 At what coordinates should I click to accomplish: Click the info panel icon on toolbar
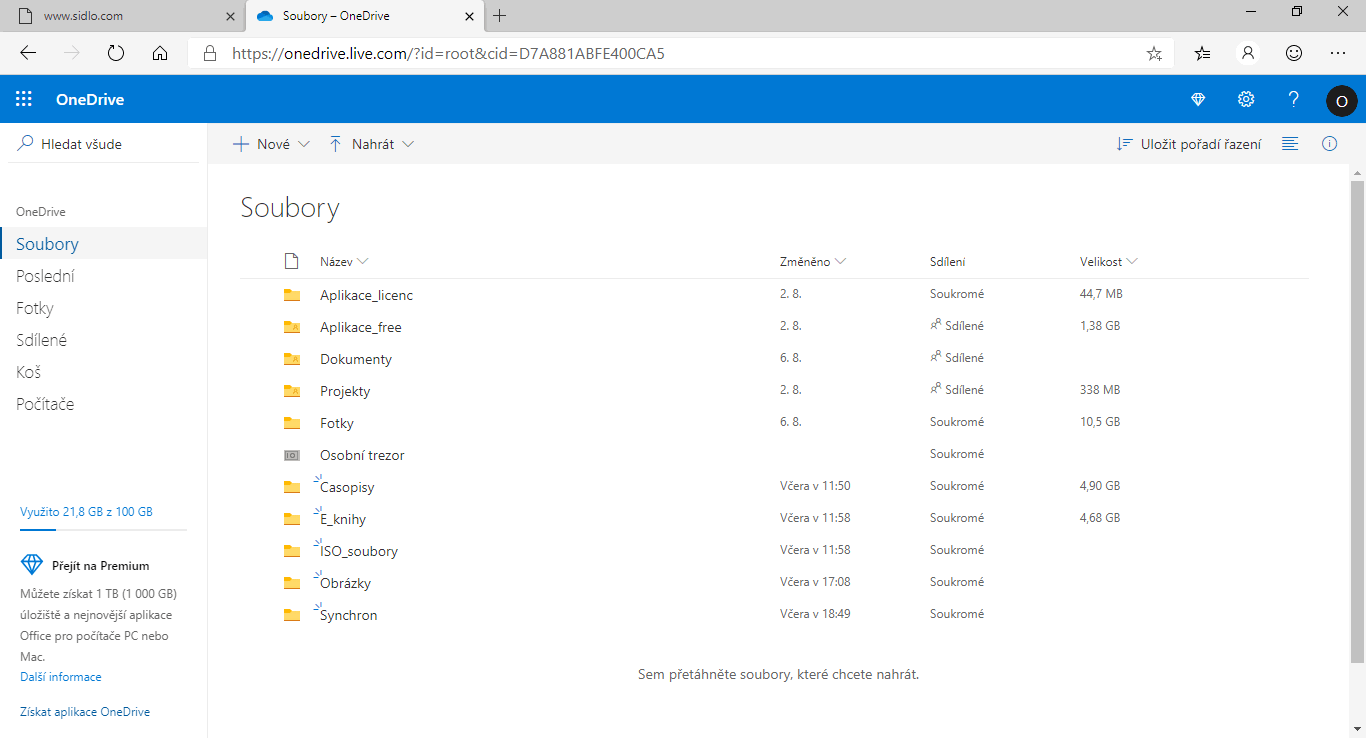click(1329, 143)
